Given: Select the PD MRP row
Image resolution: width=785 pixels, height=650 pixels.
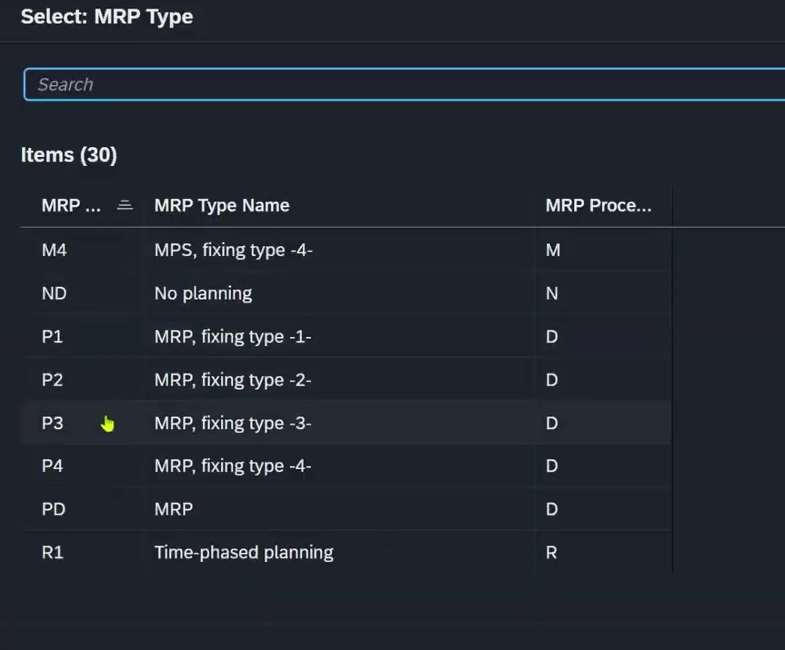Looking at the screenshot, I should point(346,509).
